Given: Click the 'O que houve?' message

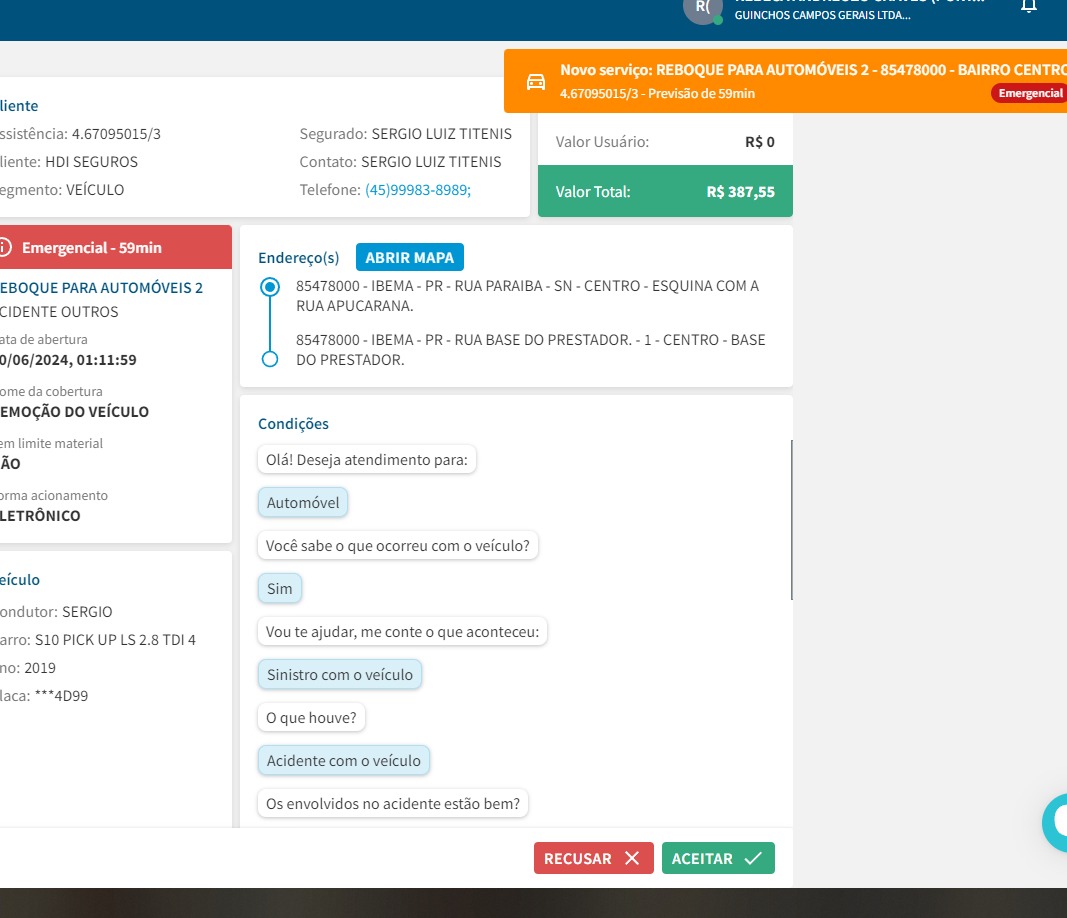Looking at the screenshot, I should click(x=311, y=717).
